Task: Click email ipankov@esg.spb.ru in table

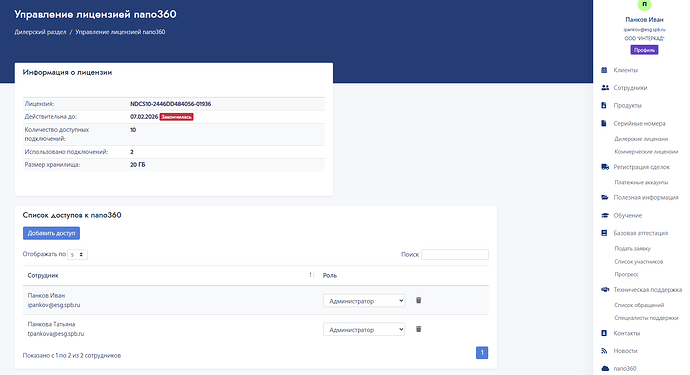Action: (54, 305)
